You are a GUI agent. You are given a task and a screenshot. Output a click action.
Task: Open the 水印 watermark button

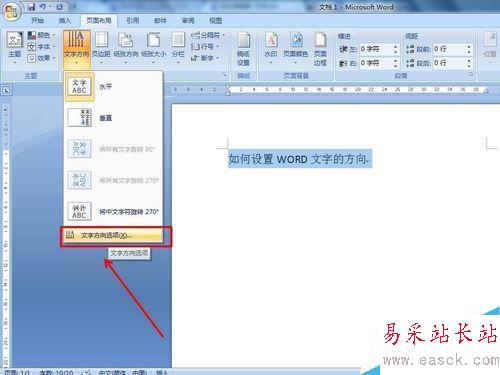click(271, 47)
